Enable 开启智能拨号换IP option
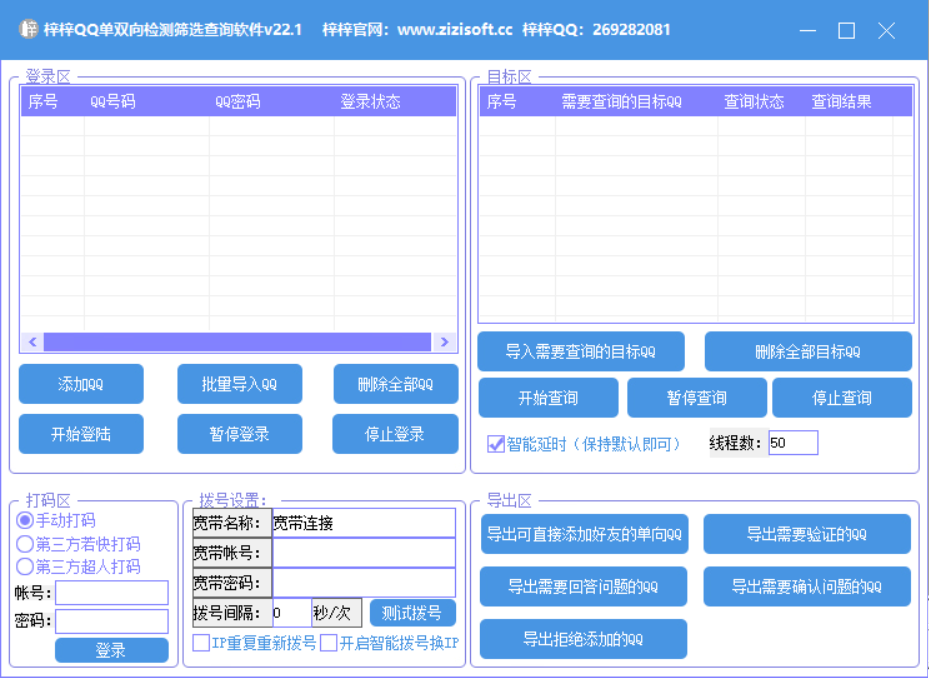This screenshot has width=929, height=678. [x=327, y=643]
